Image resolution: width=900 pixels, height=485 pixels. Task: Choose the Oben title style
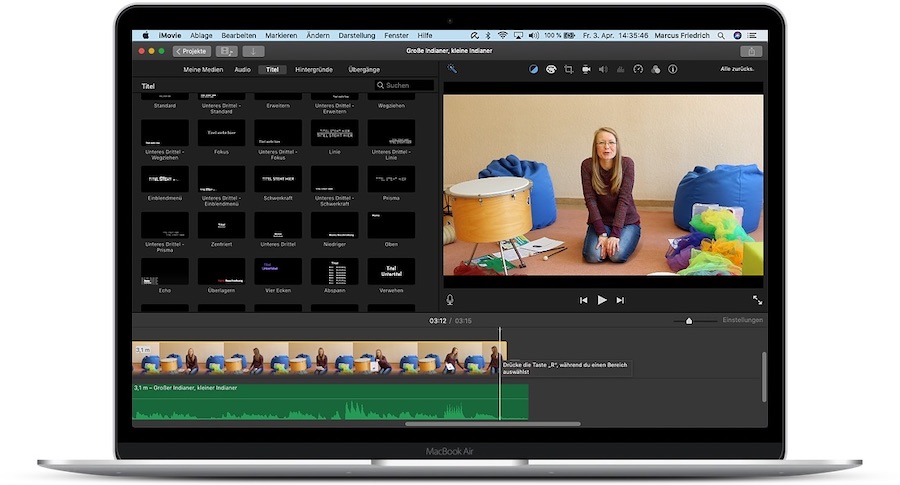coord(391,226)
